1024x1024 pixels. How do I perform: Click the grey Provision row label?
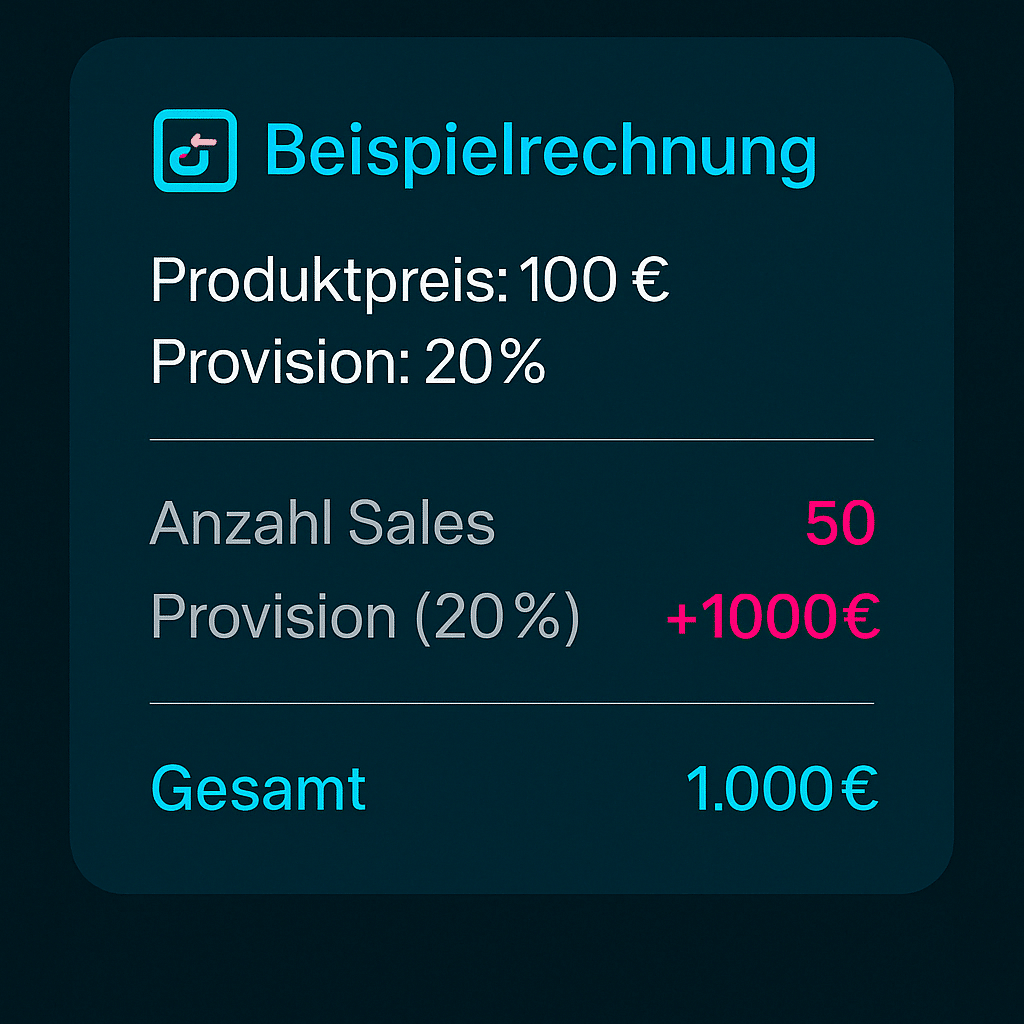click(x=273, y=617)
